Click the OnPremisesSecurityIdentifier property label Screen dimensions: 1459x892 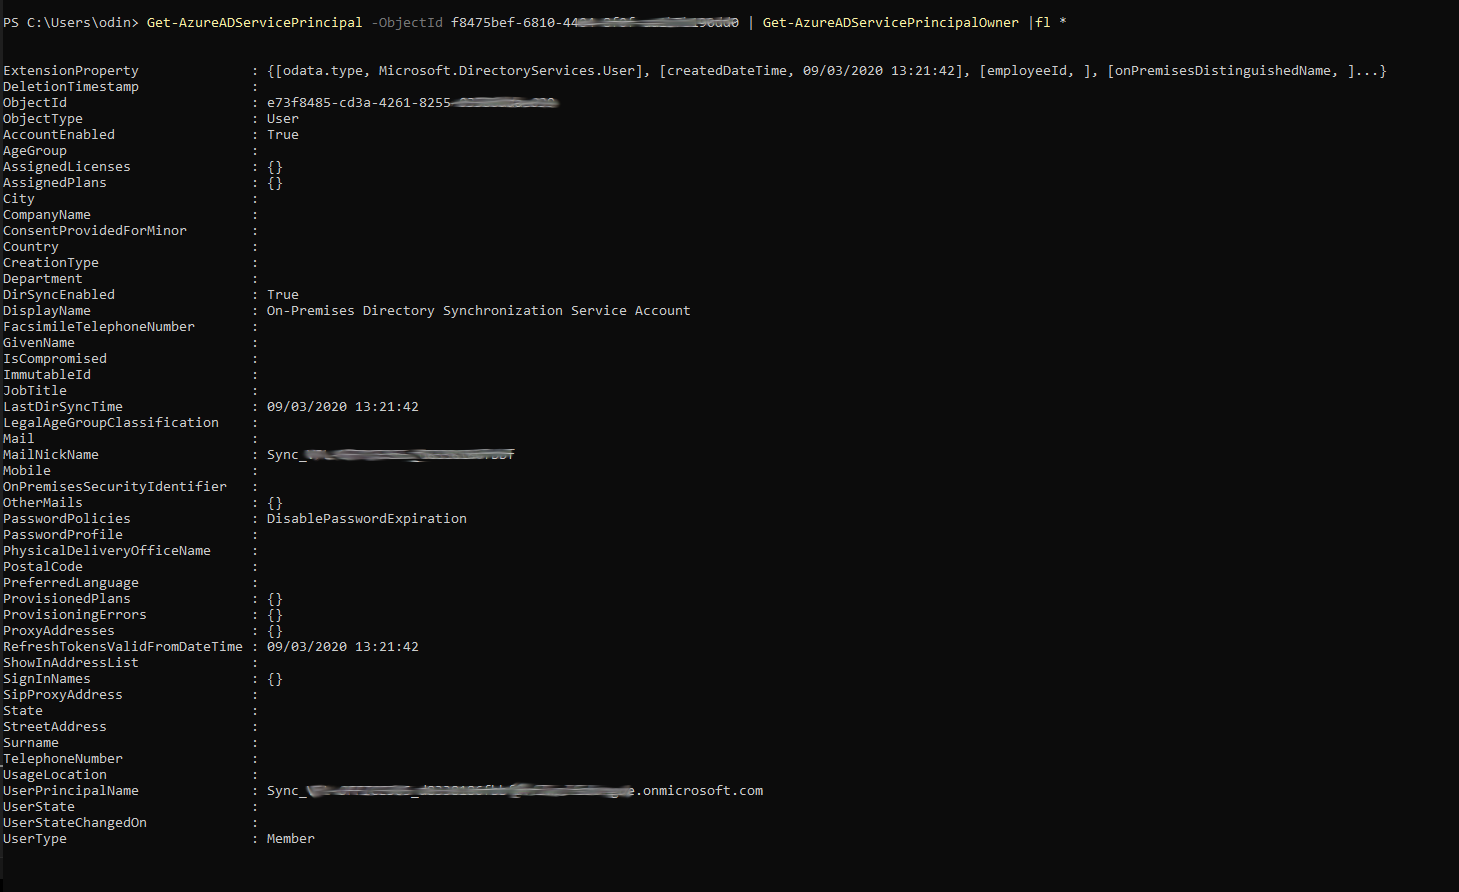click(115, 487)
